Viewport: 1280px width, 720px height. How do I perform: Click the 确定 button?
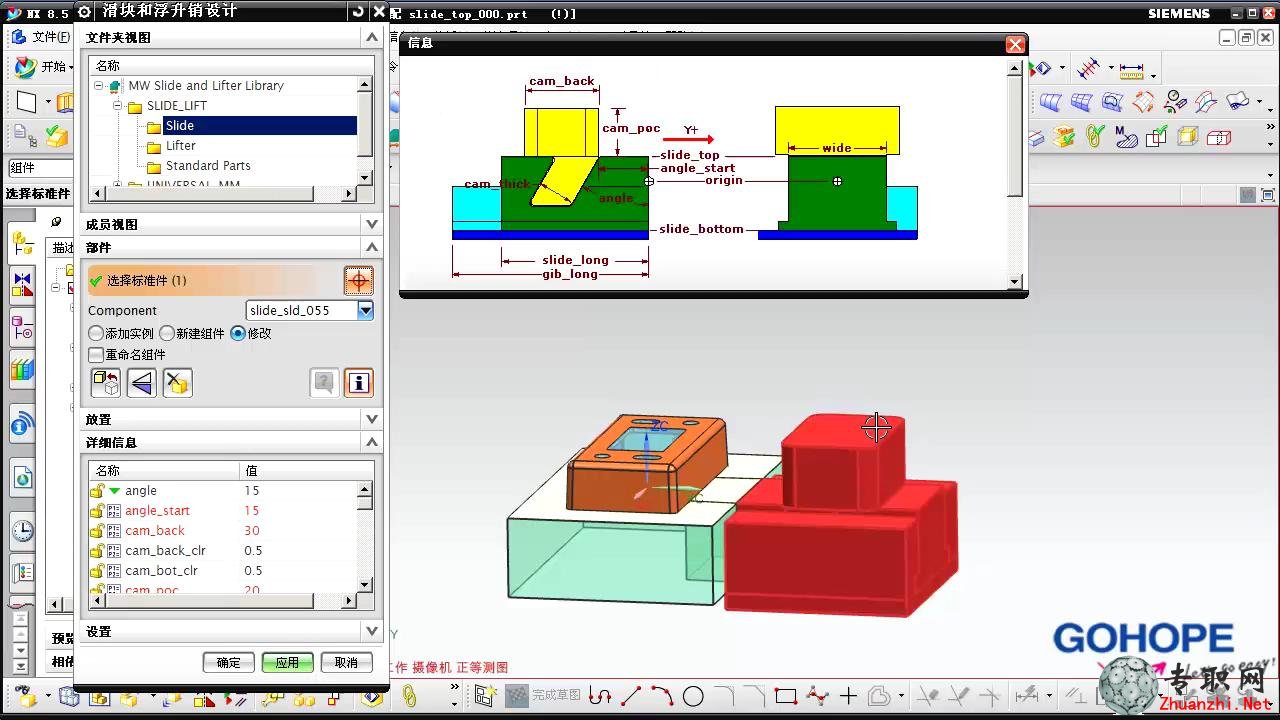(x=228, y=662)
